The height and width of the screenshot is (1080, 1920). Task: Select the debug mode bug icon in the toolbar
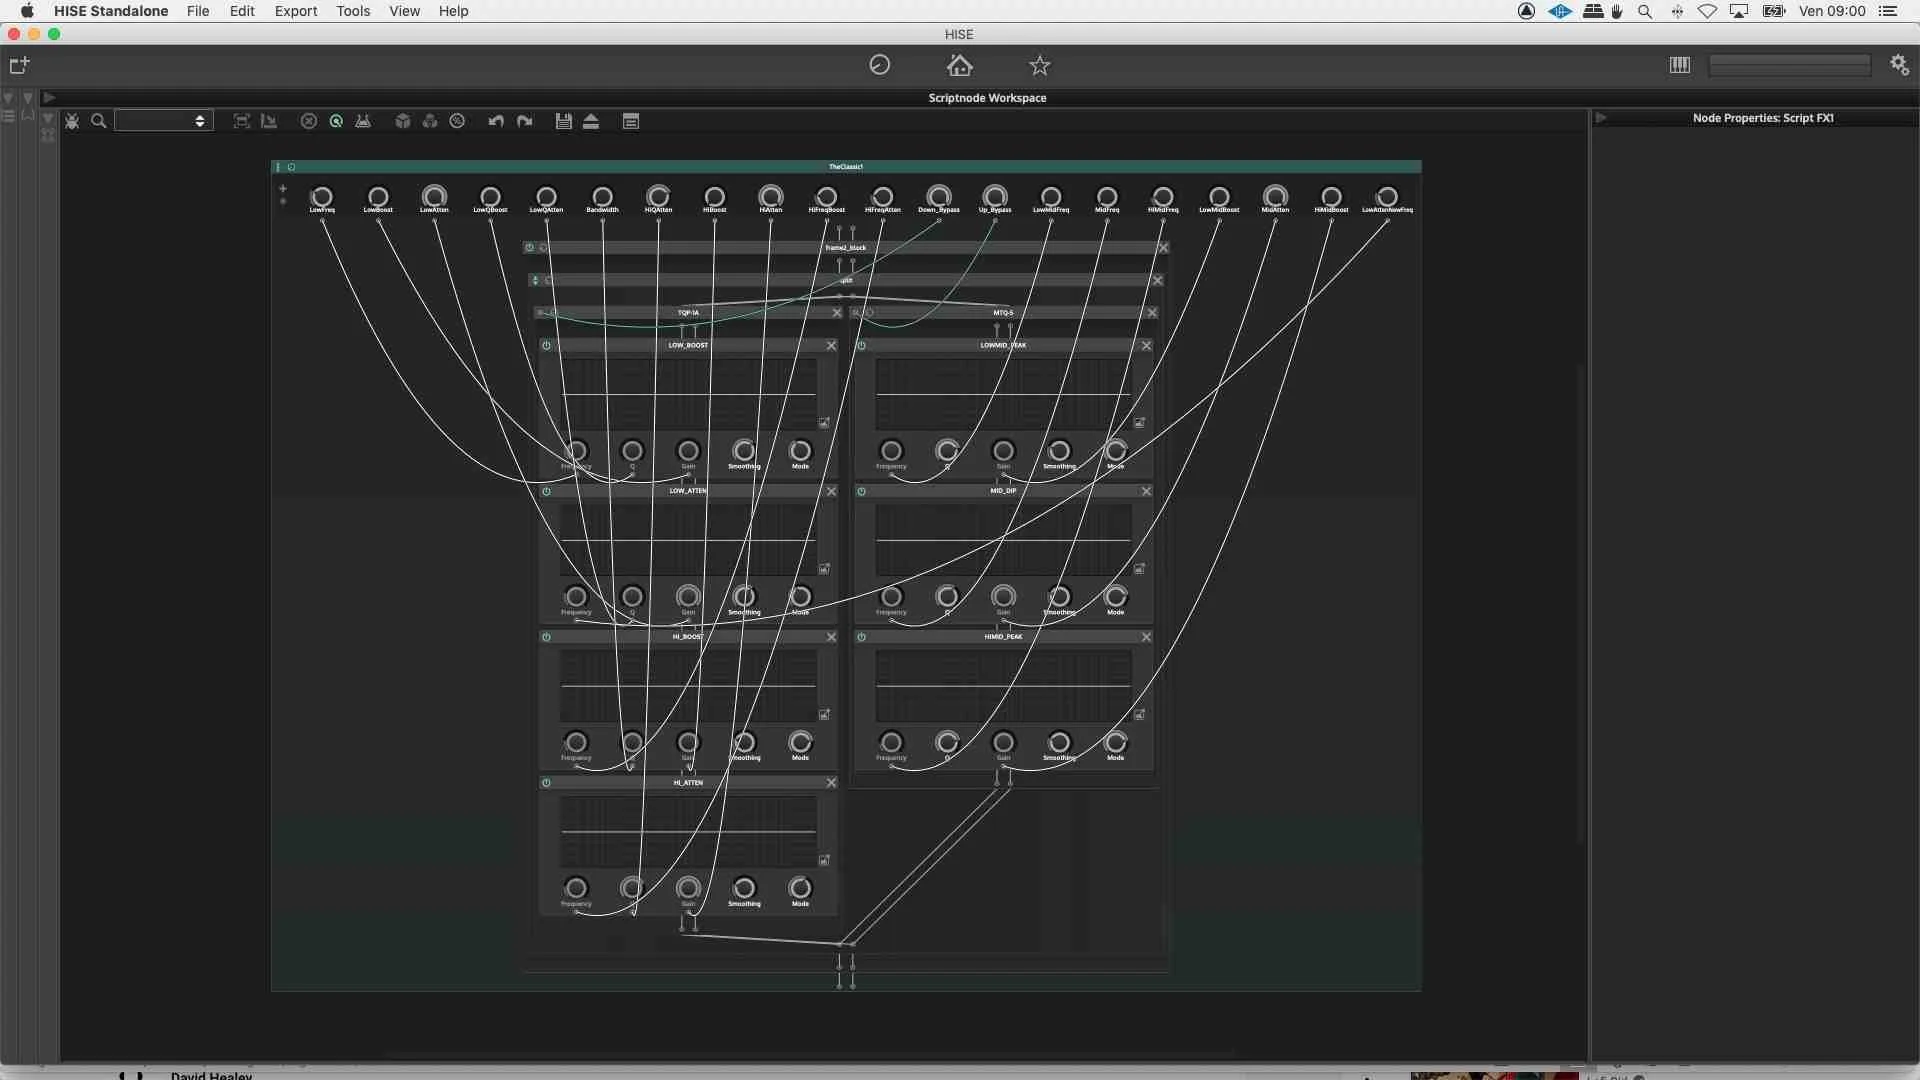click(x=72, y=120)
